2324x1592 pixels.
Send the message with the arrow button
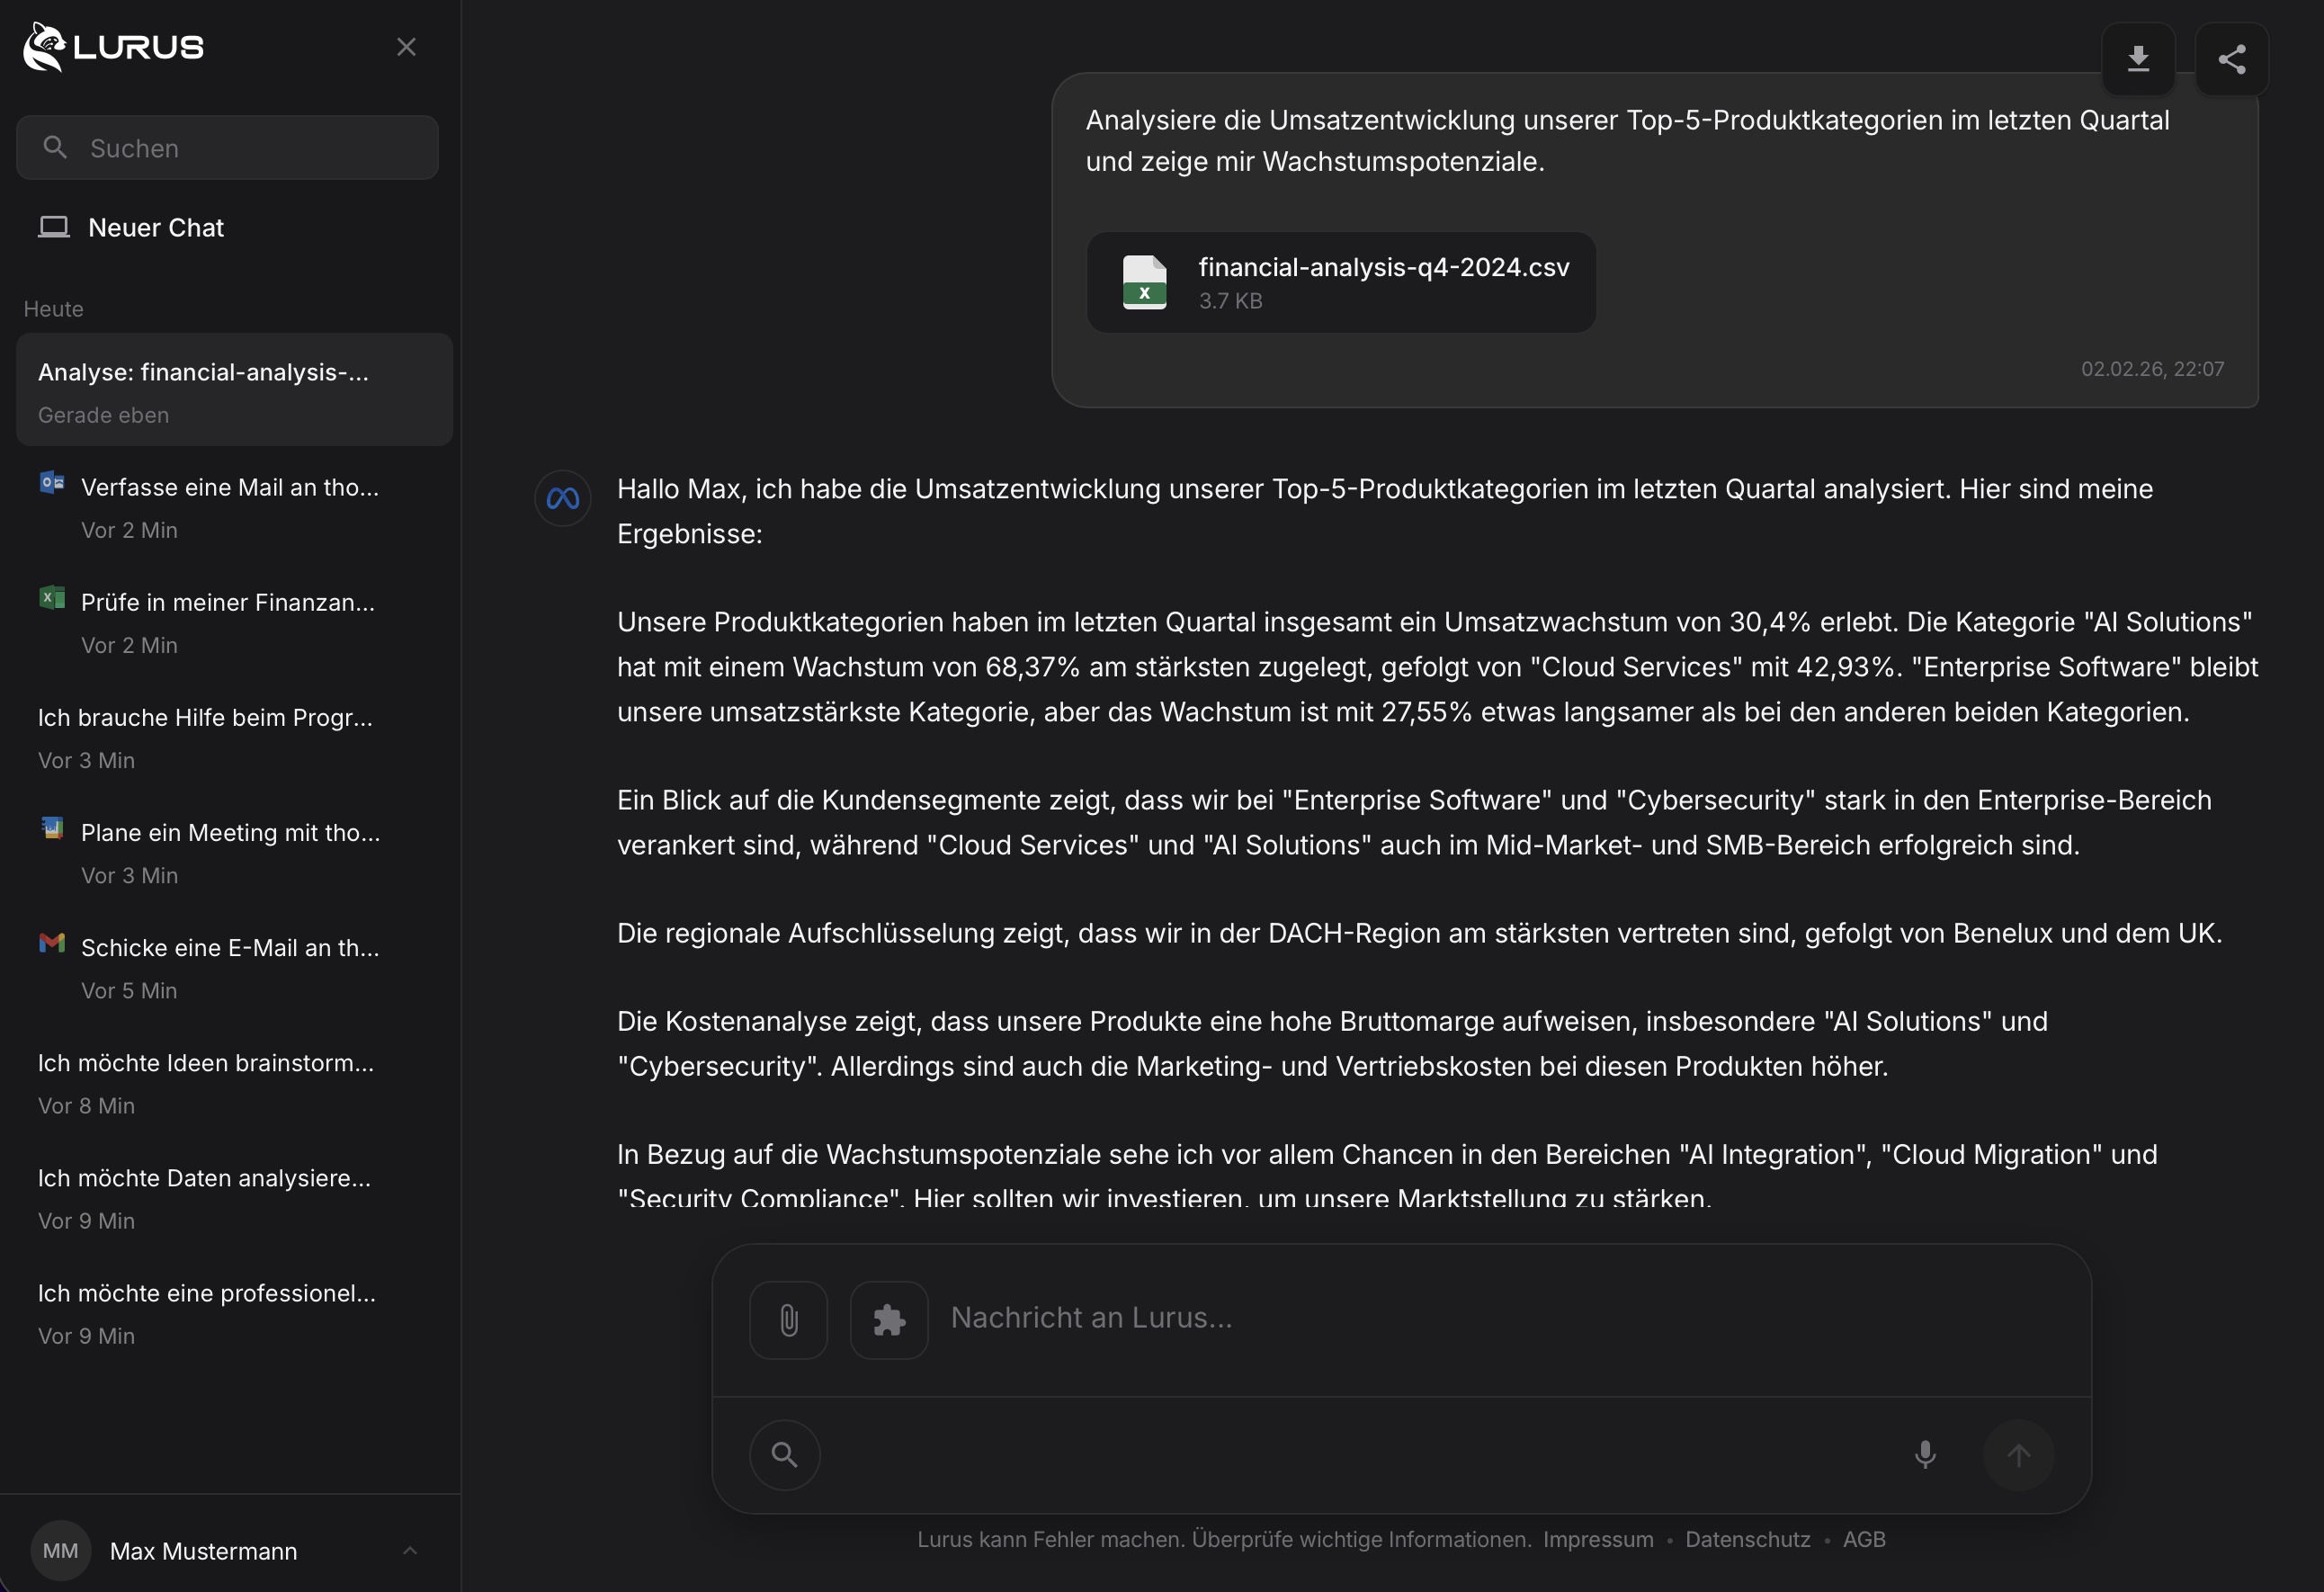tap(2018, 1455)
